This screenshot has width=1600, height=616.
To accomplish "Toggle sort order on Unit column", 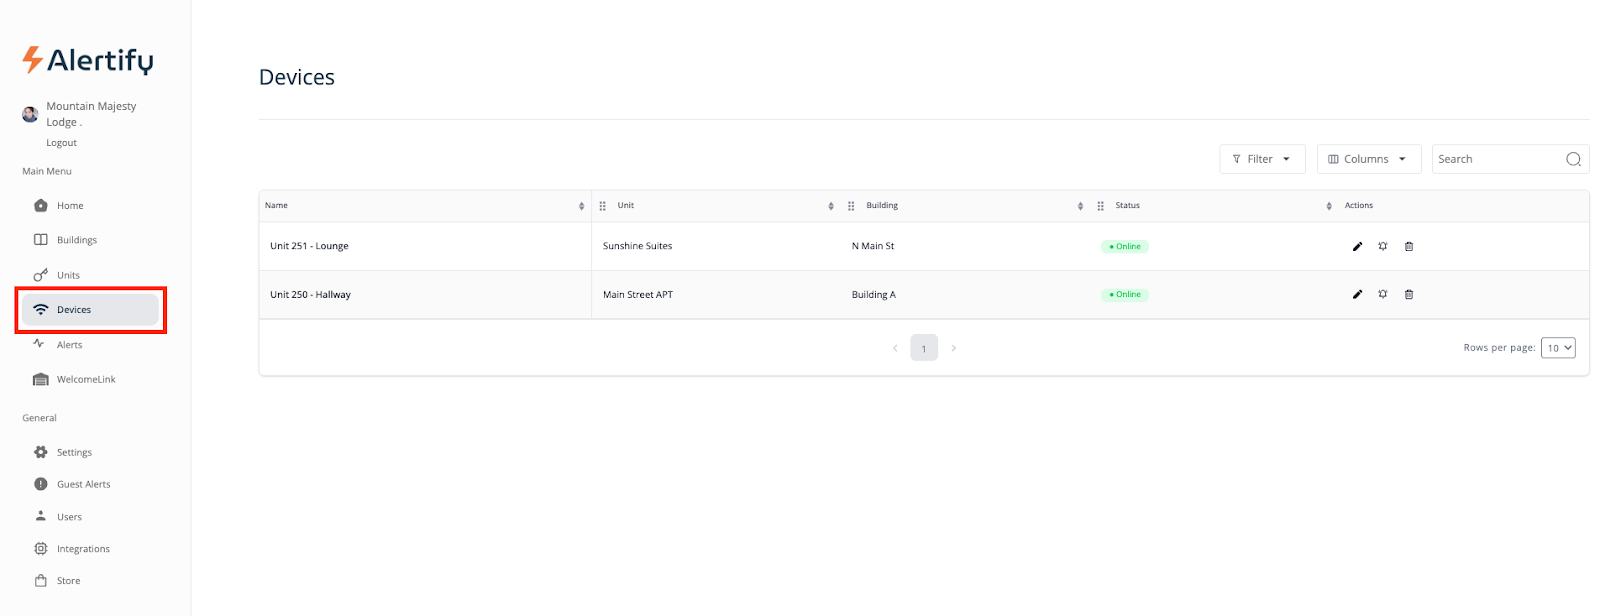I will click(830, 206).
